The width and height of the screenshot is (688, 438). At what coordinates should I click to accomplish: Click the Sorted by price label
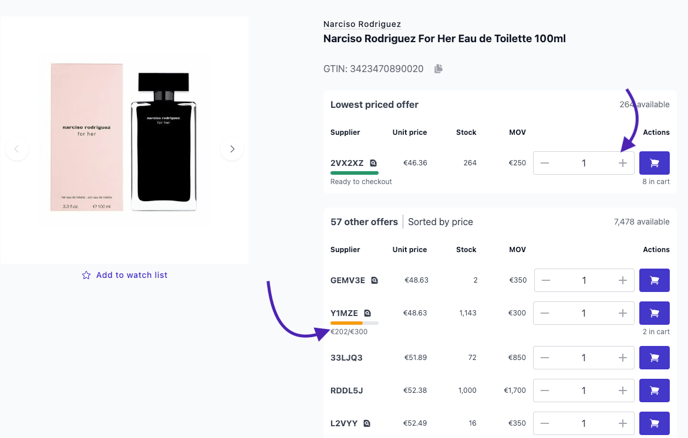click(441, 222)
